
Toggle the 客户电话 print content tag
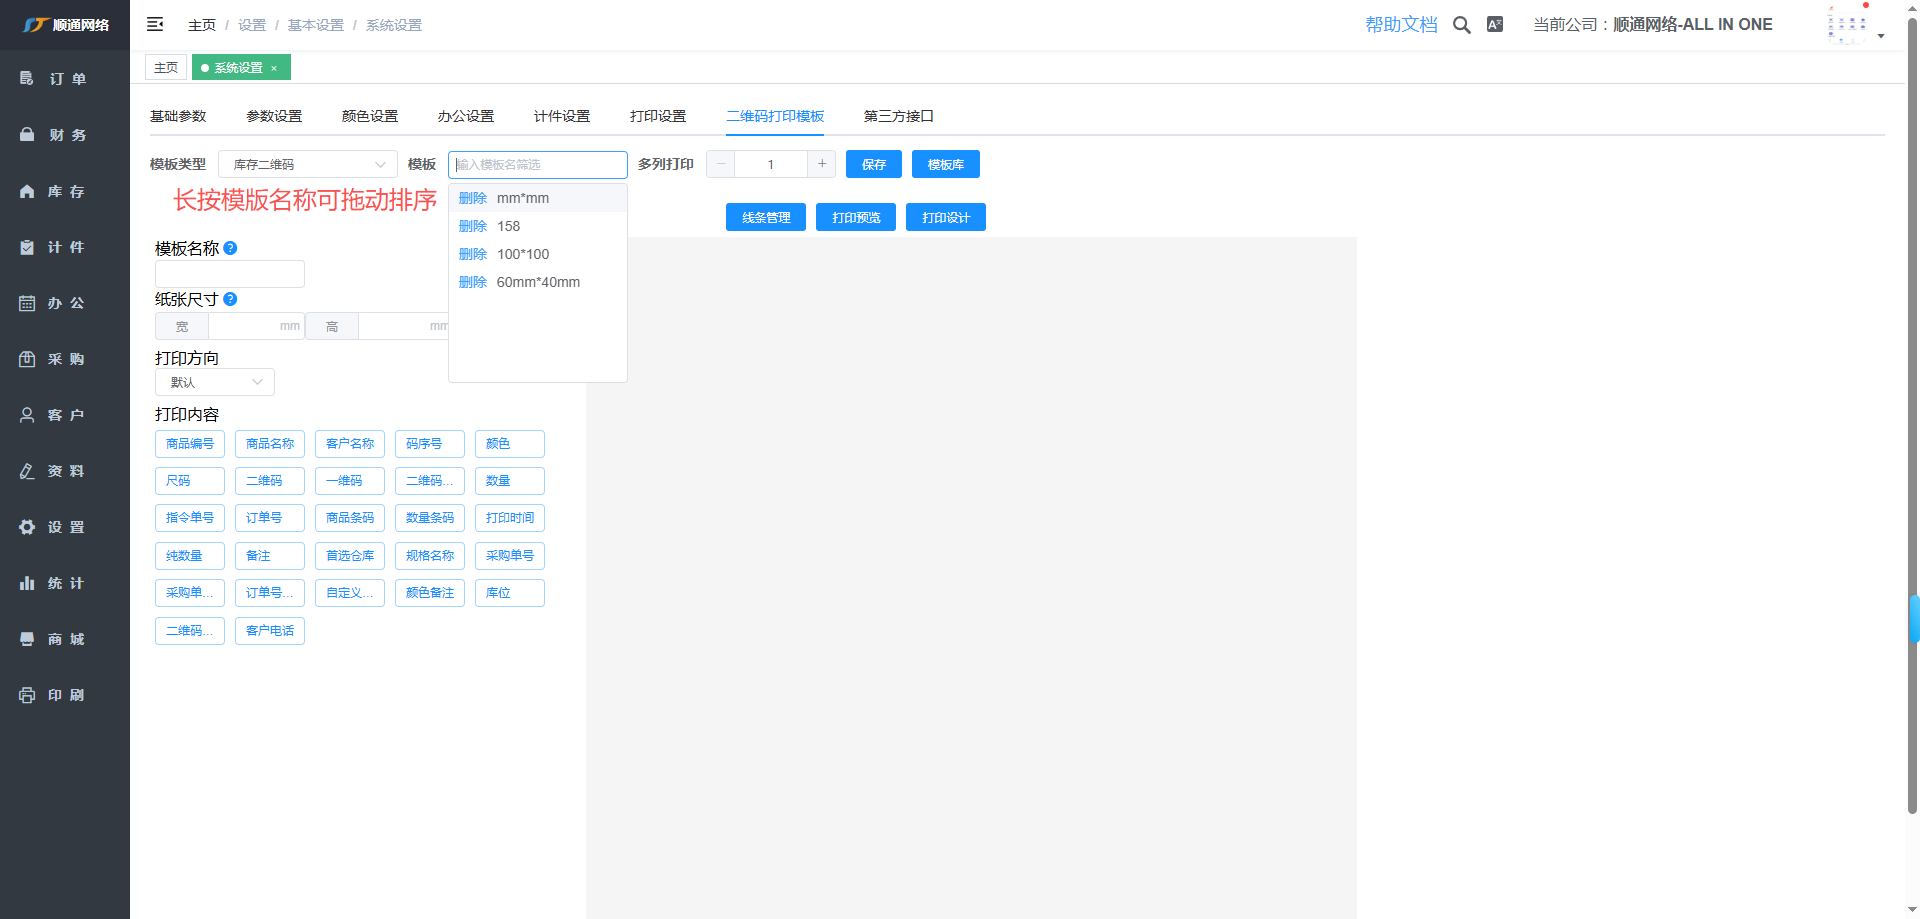click(270, 631)
